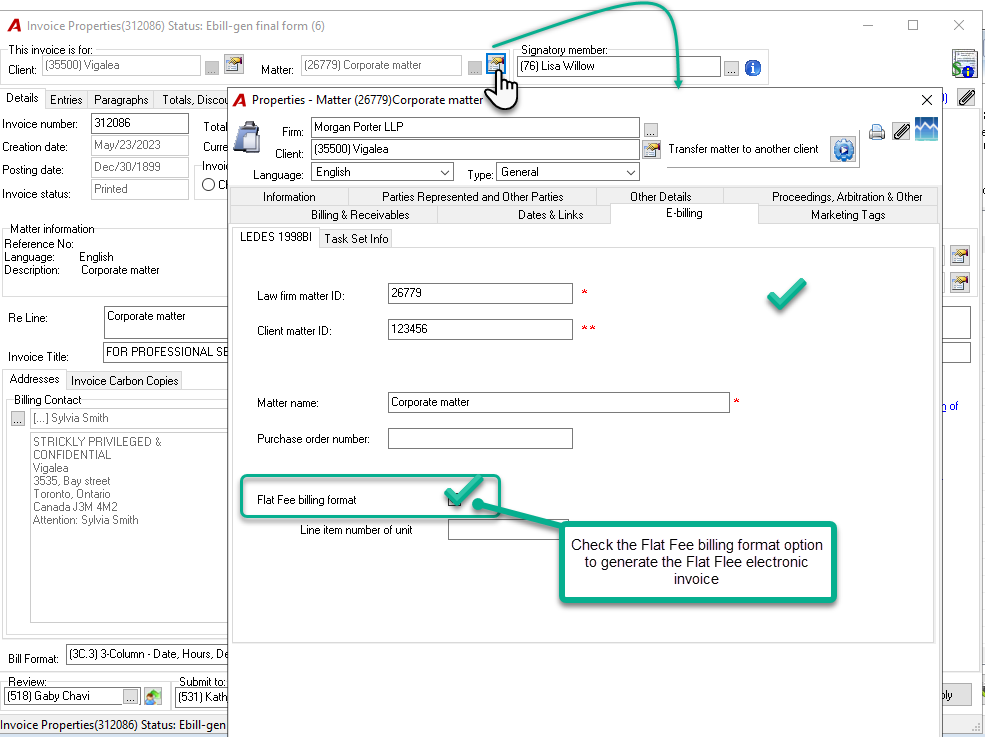Image resolution: width=985 pixels, height=737 pixels.
Task: Click the blue info icon beside Lisa Willow
Action: tap(753, 67)
